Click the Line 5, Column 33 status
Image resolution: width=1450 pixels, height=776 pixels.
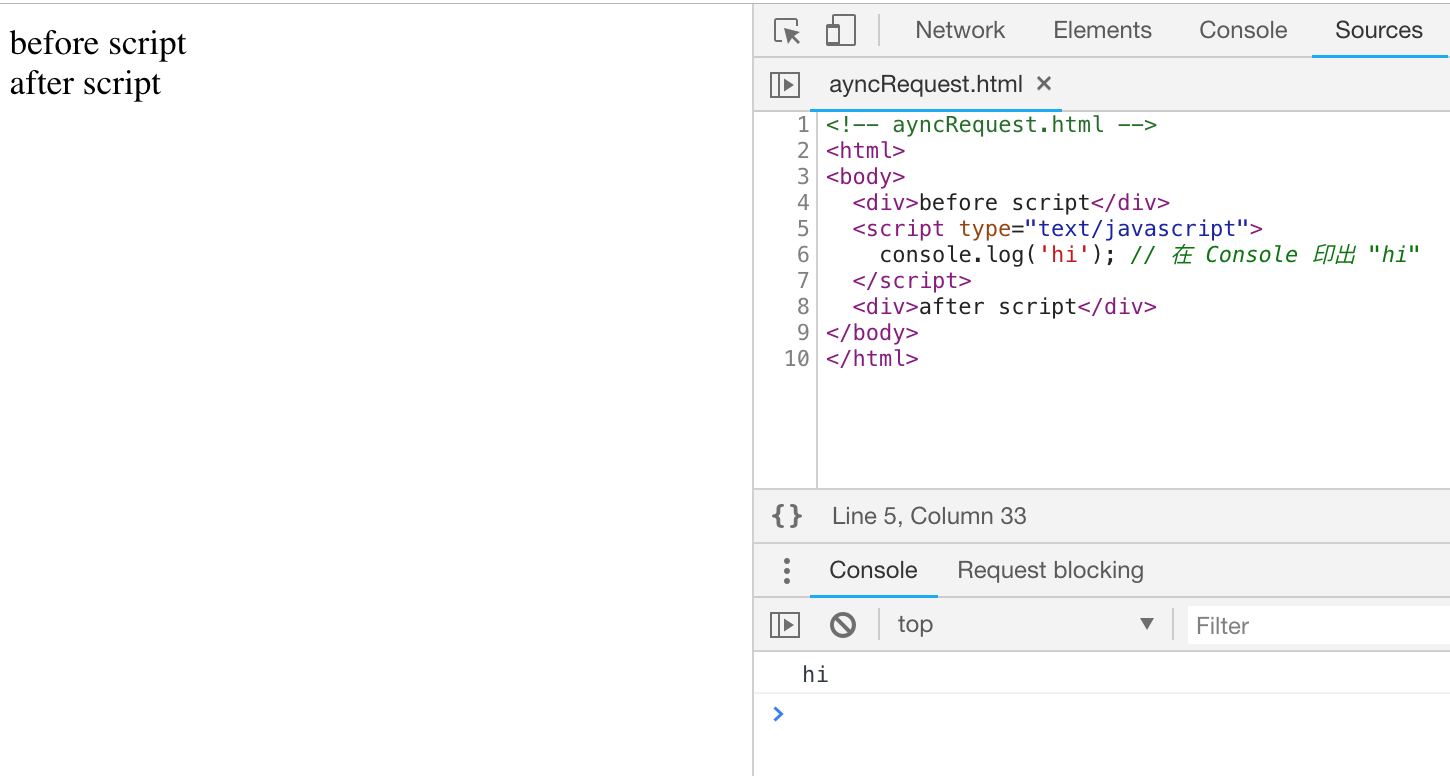click(928, 515)
